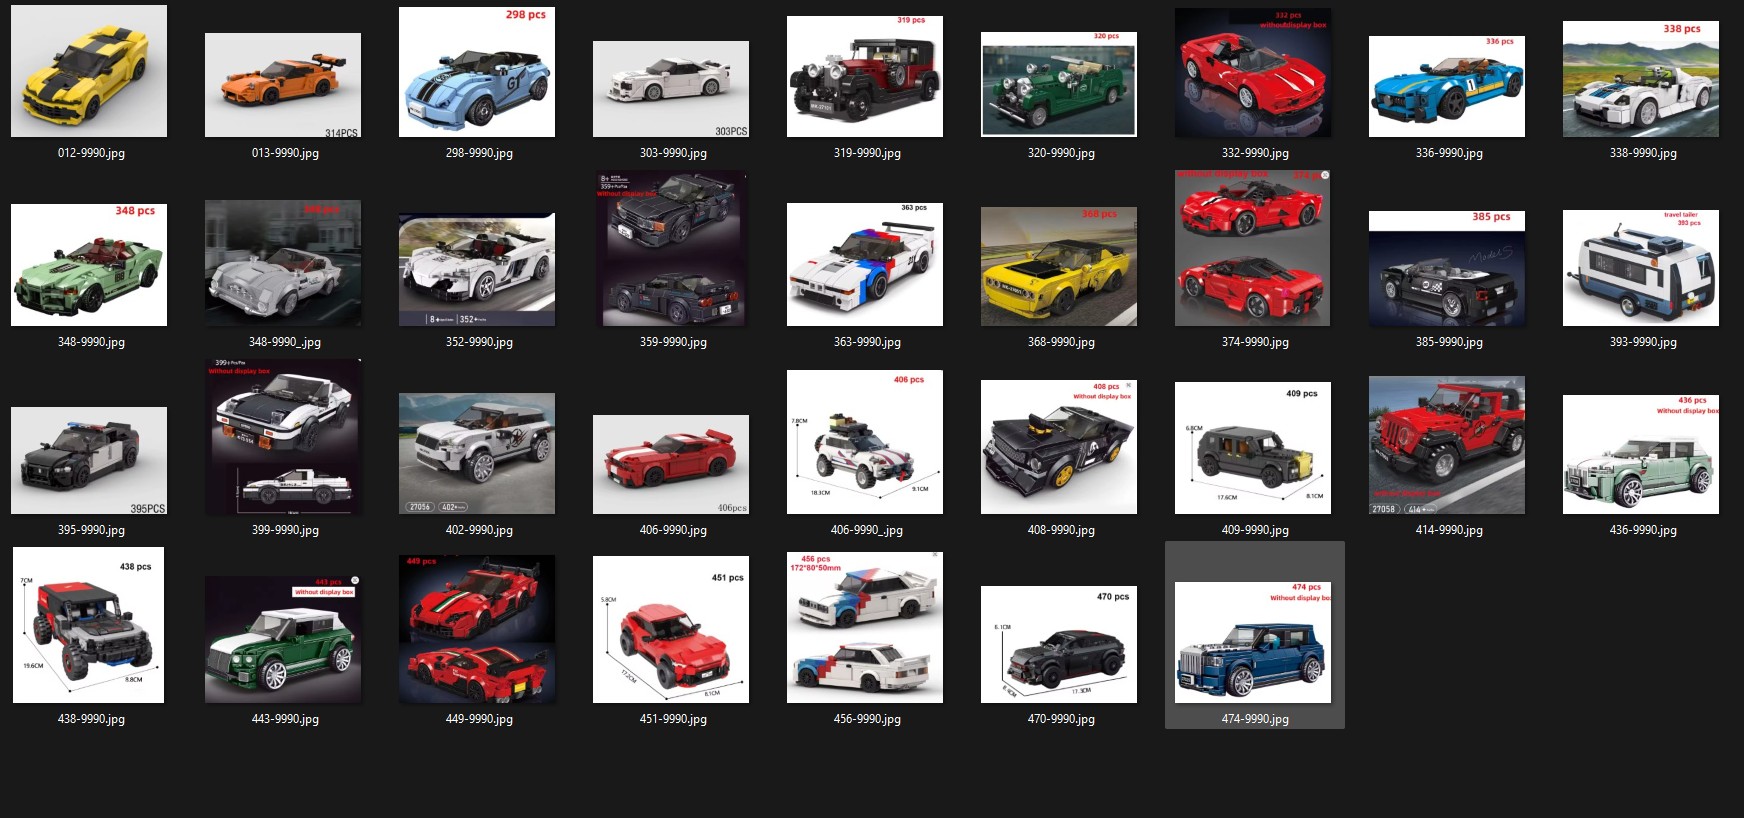Select the green vintage car 320-9990.jpg

tap(1059, 84)
